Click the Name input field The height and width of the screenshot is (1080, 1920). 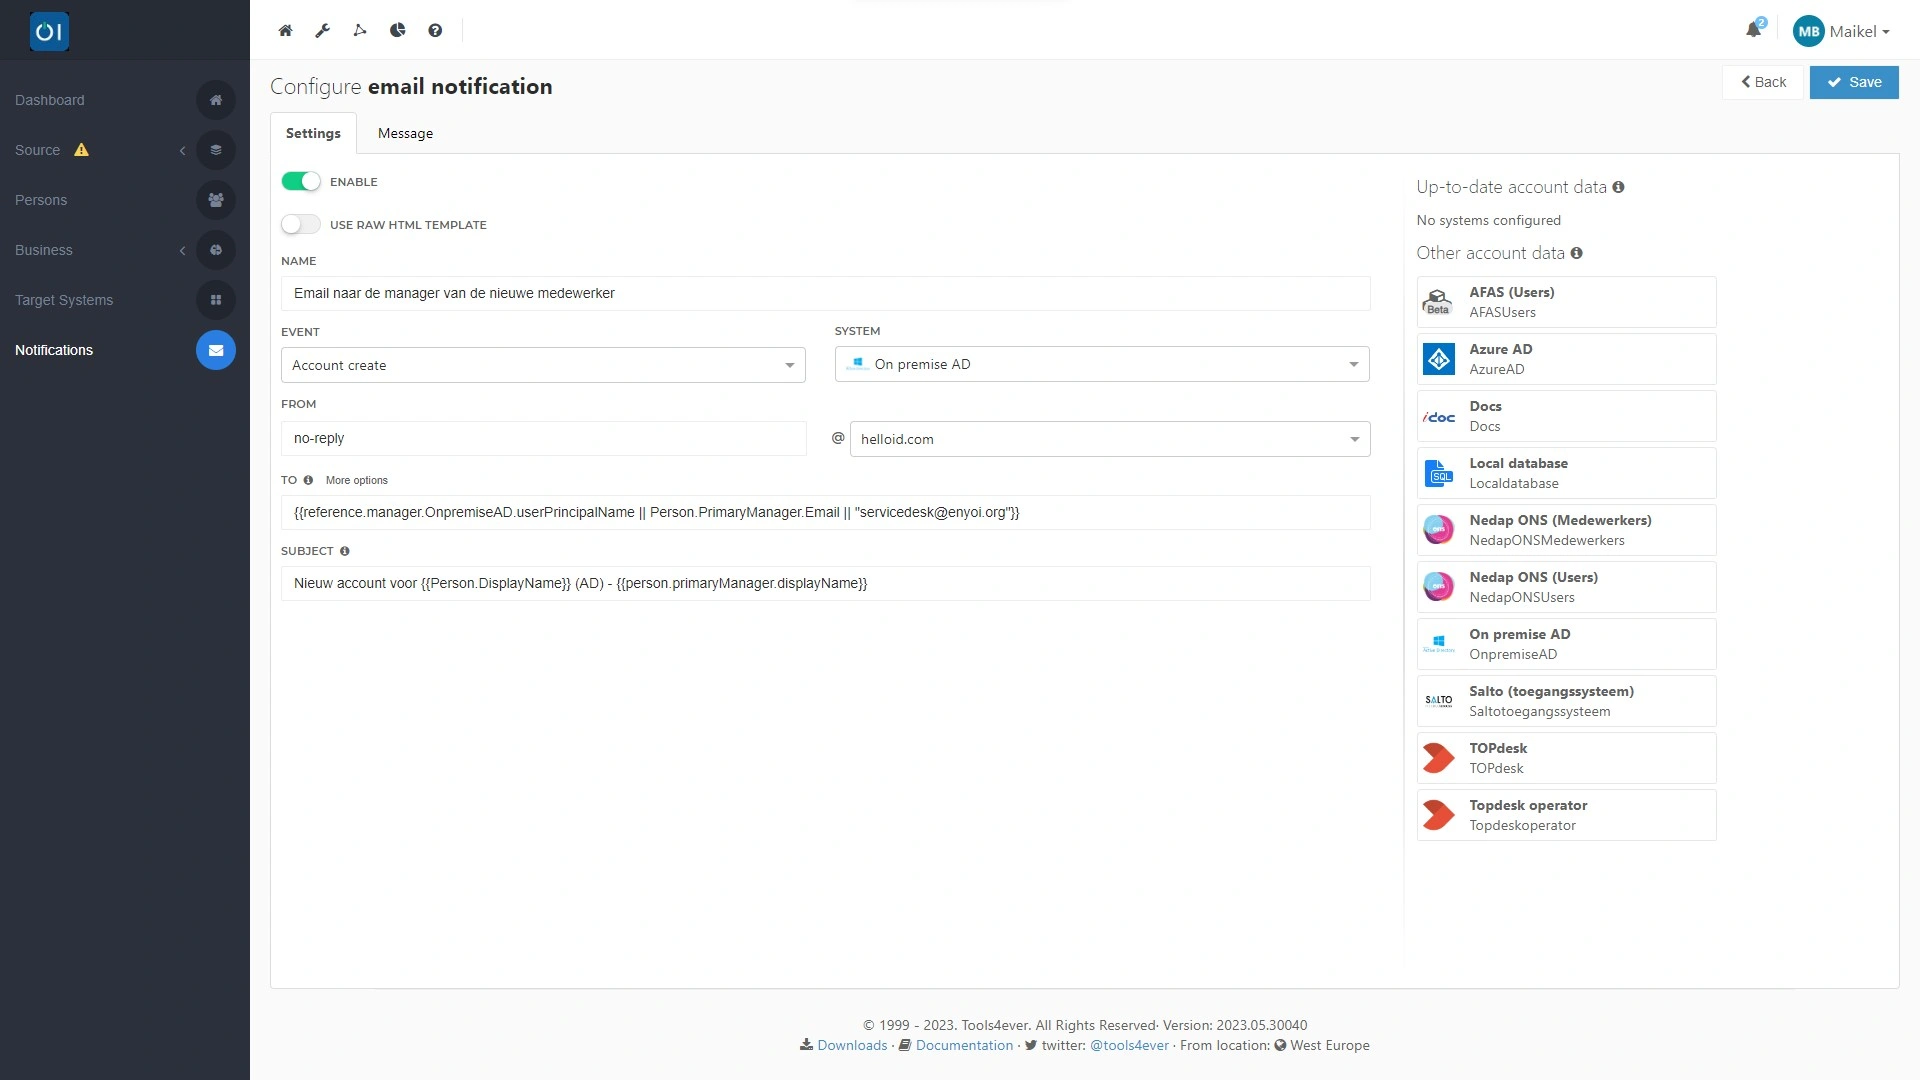point(824,293)
